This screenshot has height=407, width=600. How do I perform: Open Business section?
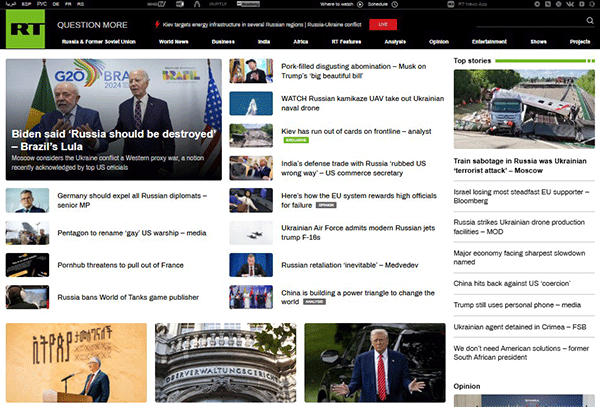223,42
